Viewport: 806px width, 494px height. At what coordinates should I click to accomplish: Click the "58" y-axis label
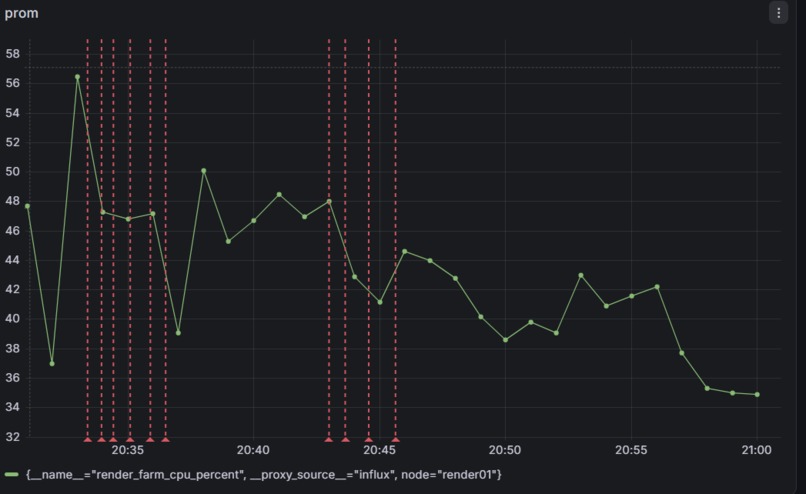[13, 54]
